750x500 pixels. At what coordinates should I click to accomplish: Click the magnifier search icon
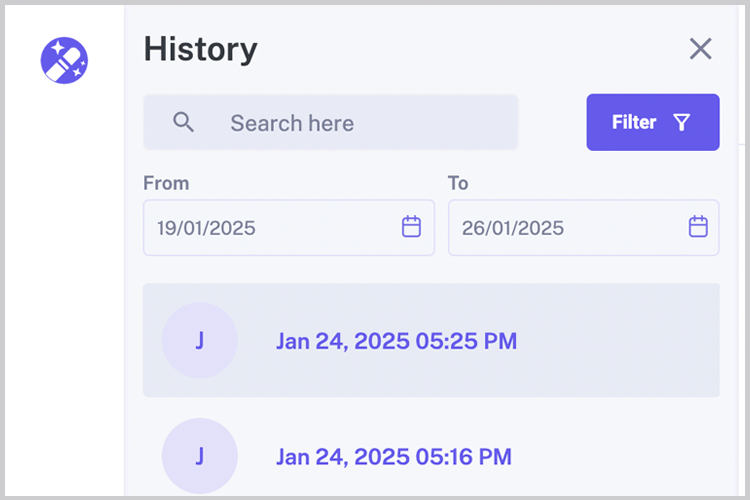[x=183, y=122]
